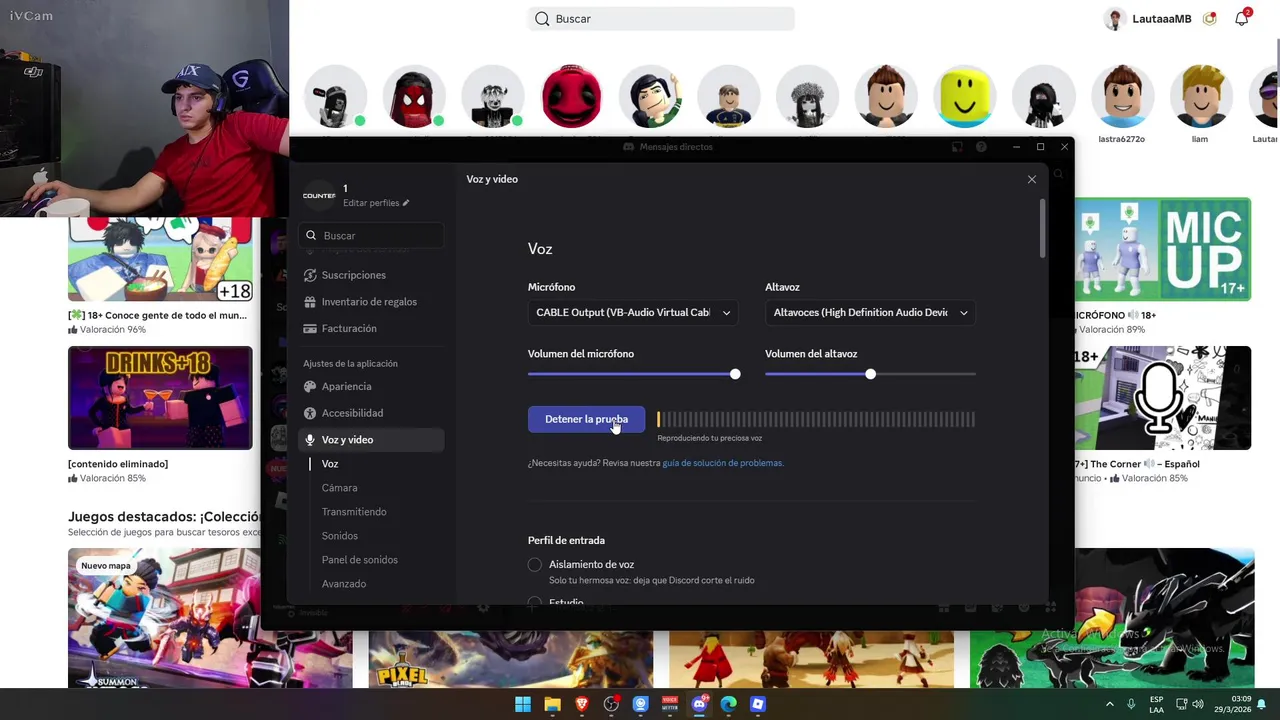
Task: Click the magnifier icon in Roblox Buscar bar
Action: click(x=542, y=18)
